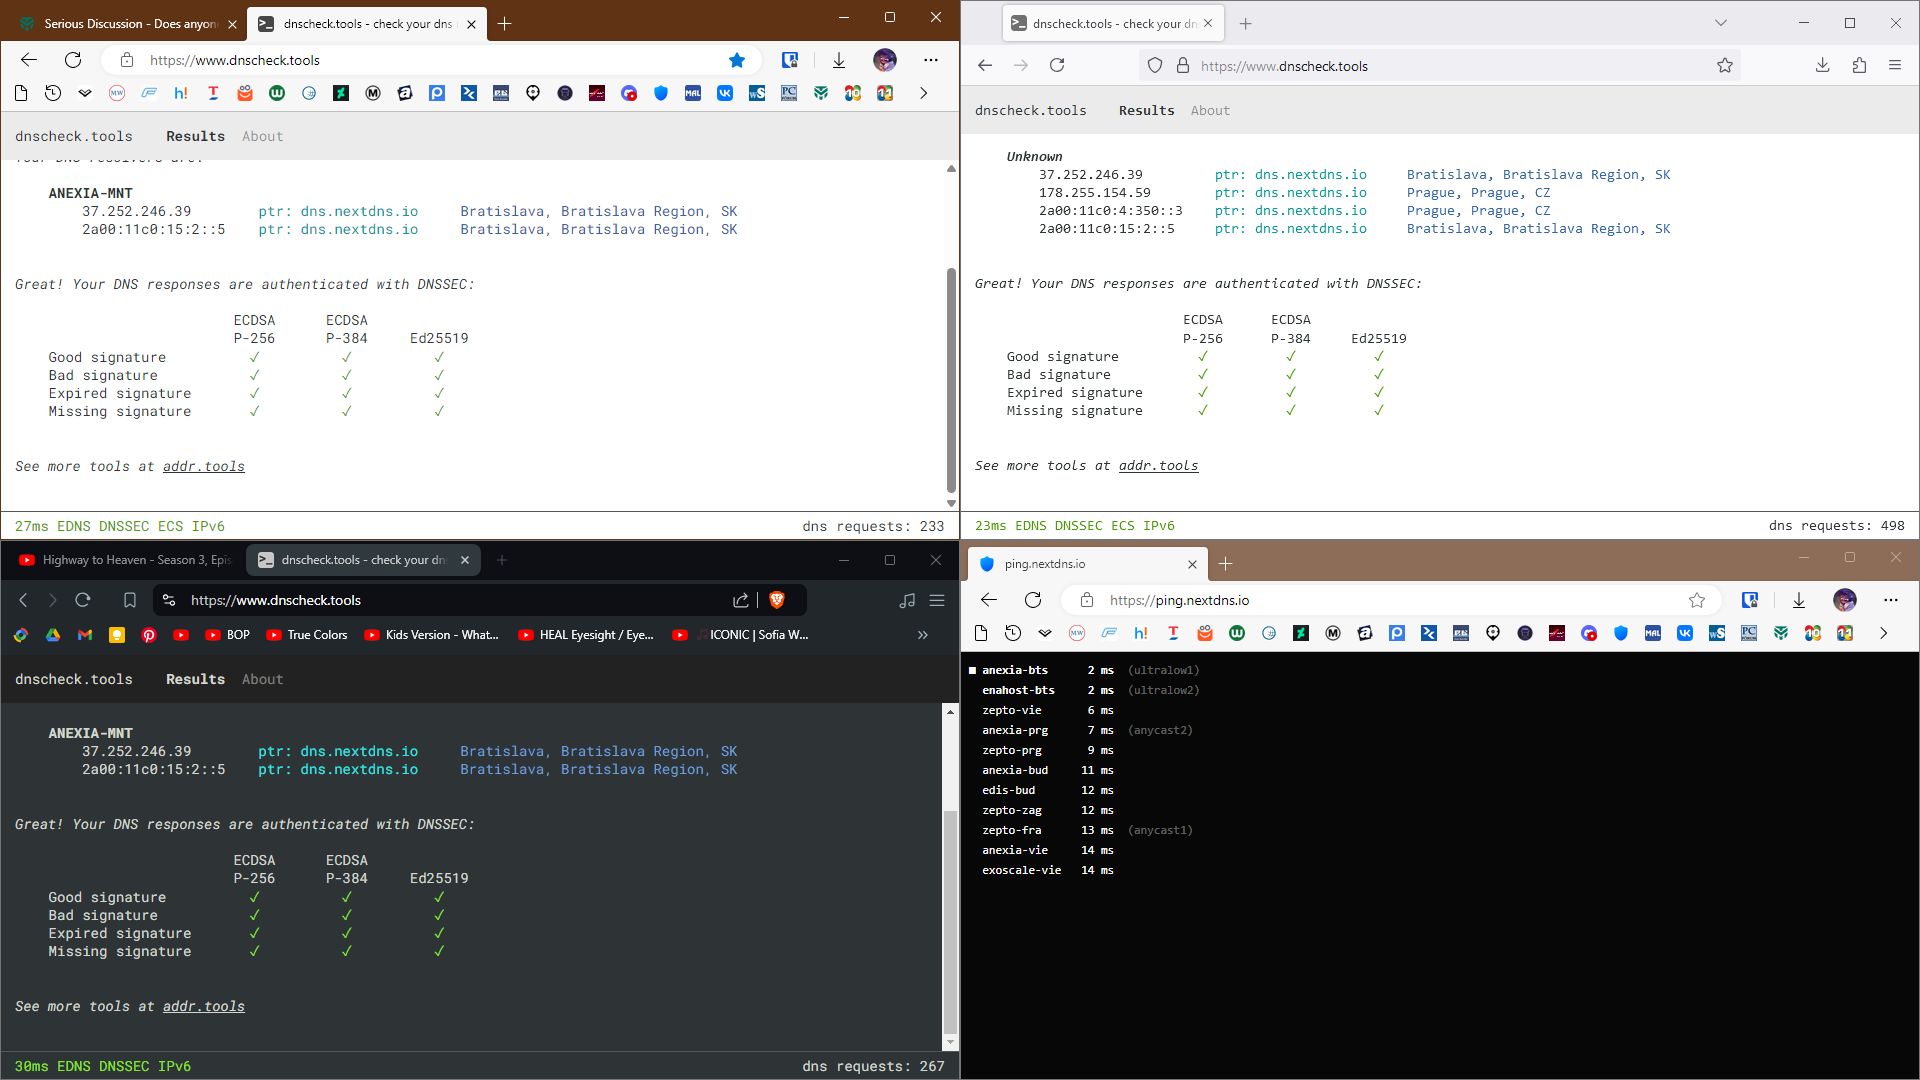Screen dimensions: 1920x1080
Task: Open Firefox extensions puzzle icon
Action: tap(1859, 66)
